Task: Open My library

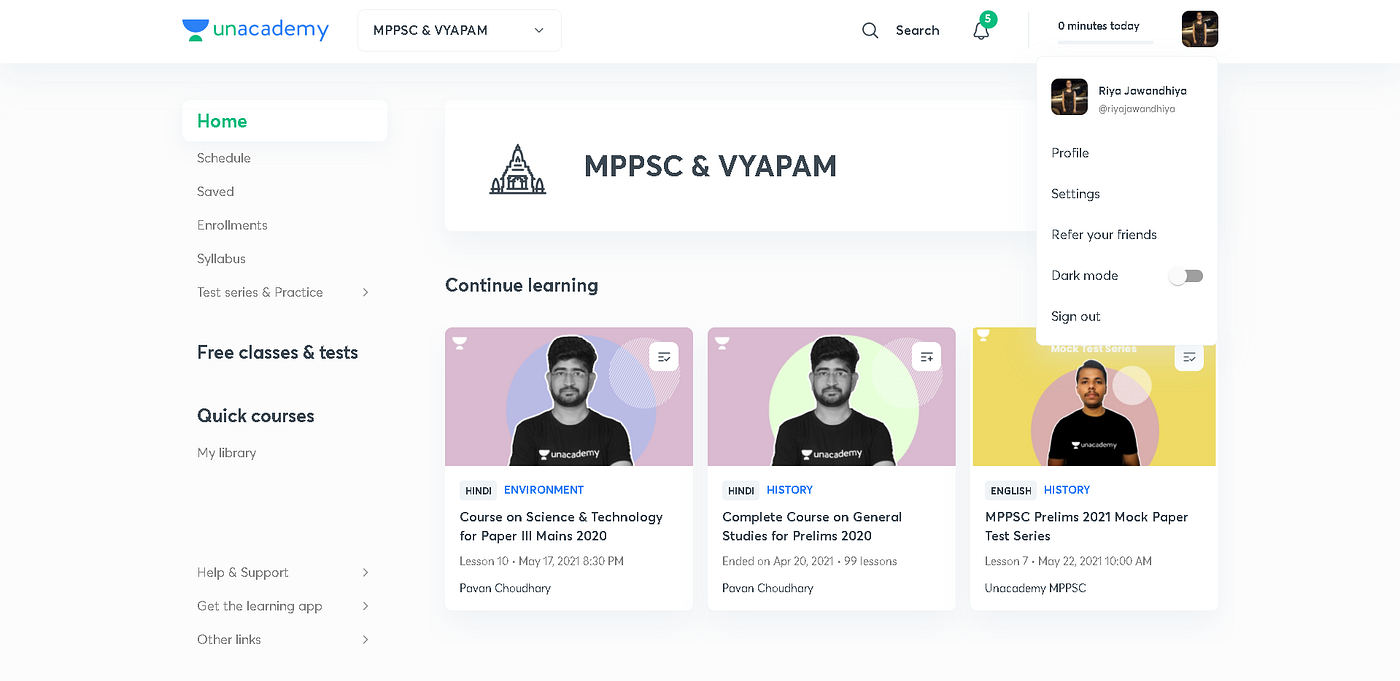Action: click(226, 453)
